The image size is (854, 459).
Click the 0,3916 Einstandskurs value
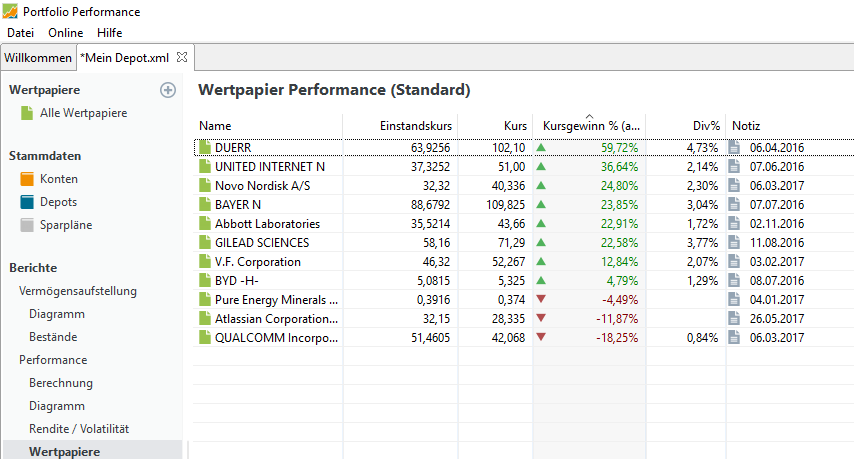click(x=433, y=299)
